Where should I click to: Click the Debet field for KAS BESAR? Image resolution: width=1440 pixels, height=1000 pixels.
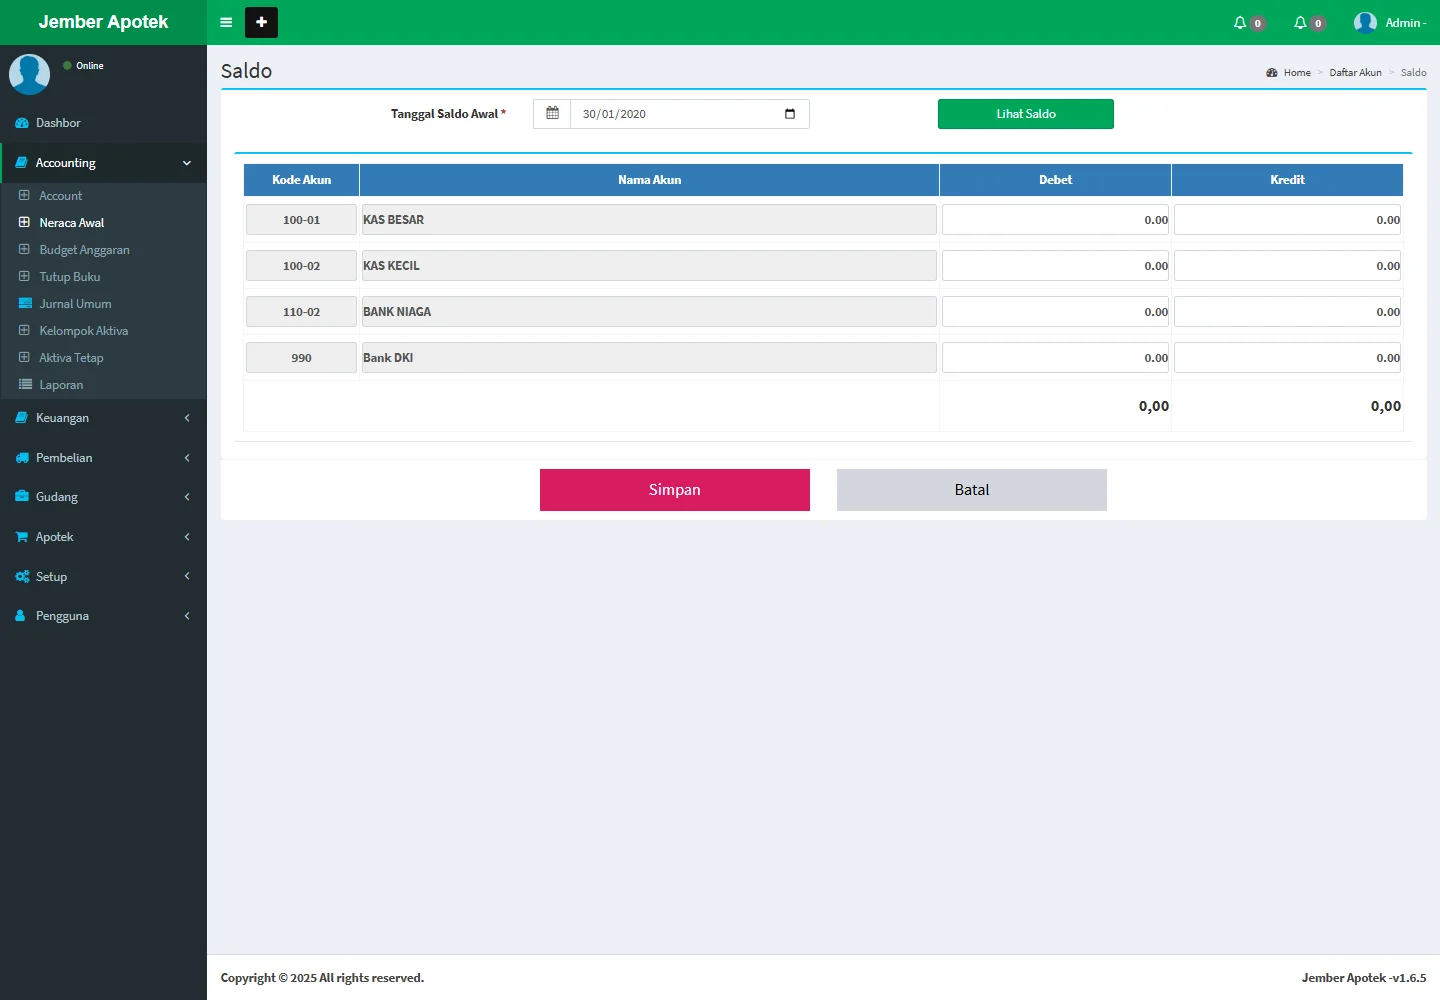tap(1054, 220)
